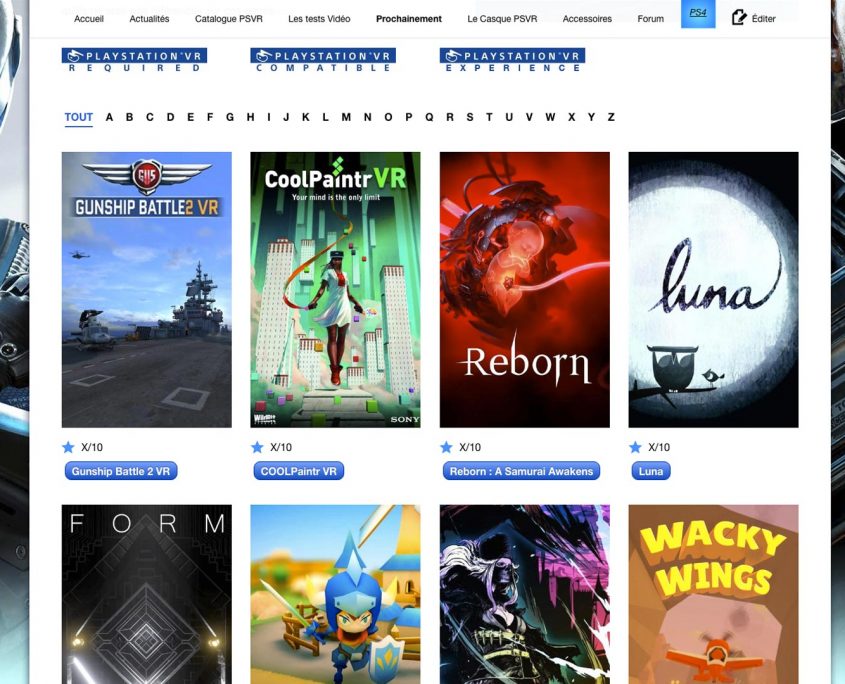This screenshot has height=684, width=845.
Task: Filter games by letter O
Action: click(x=388, y=117)
